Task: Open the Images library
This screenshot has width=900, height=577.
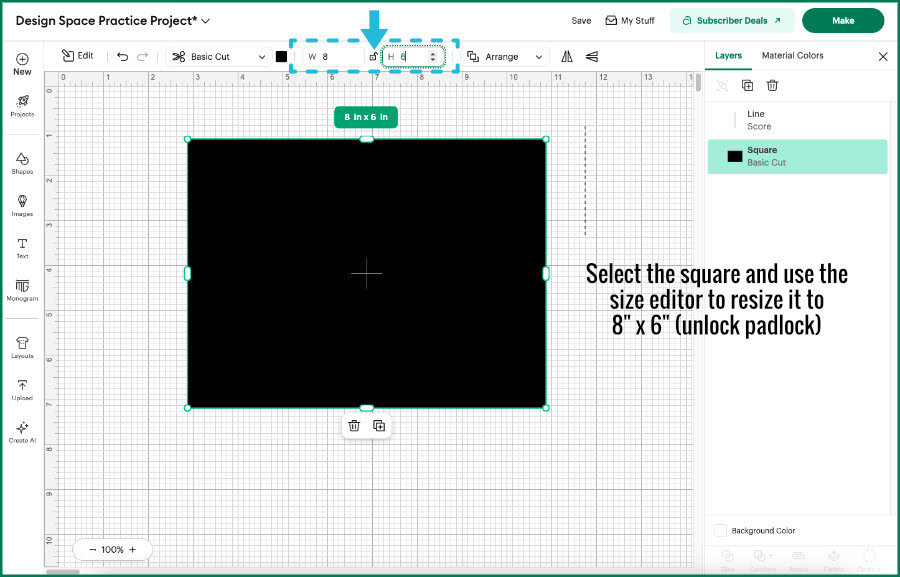Action: point(22,206)
